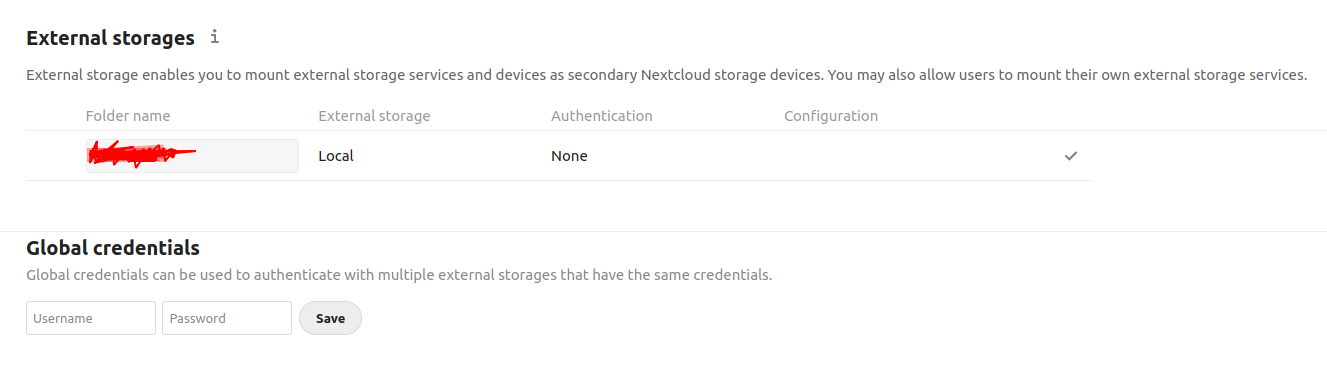Click the Authentication column header

pos(602,116)
